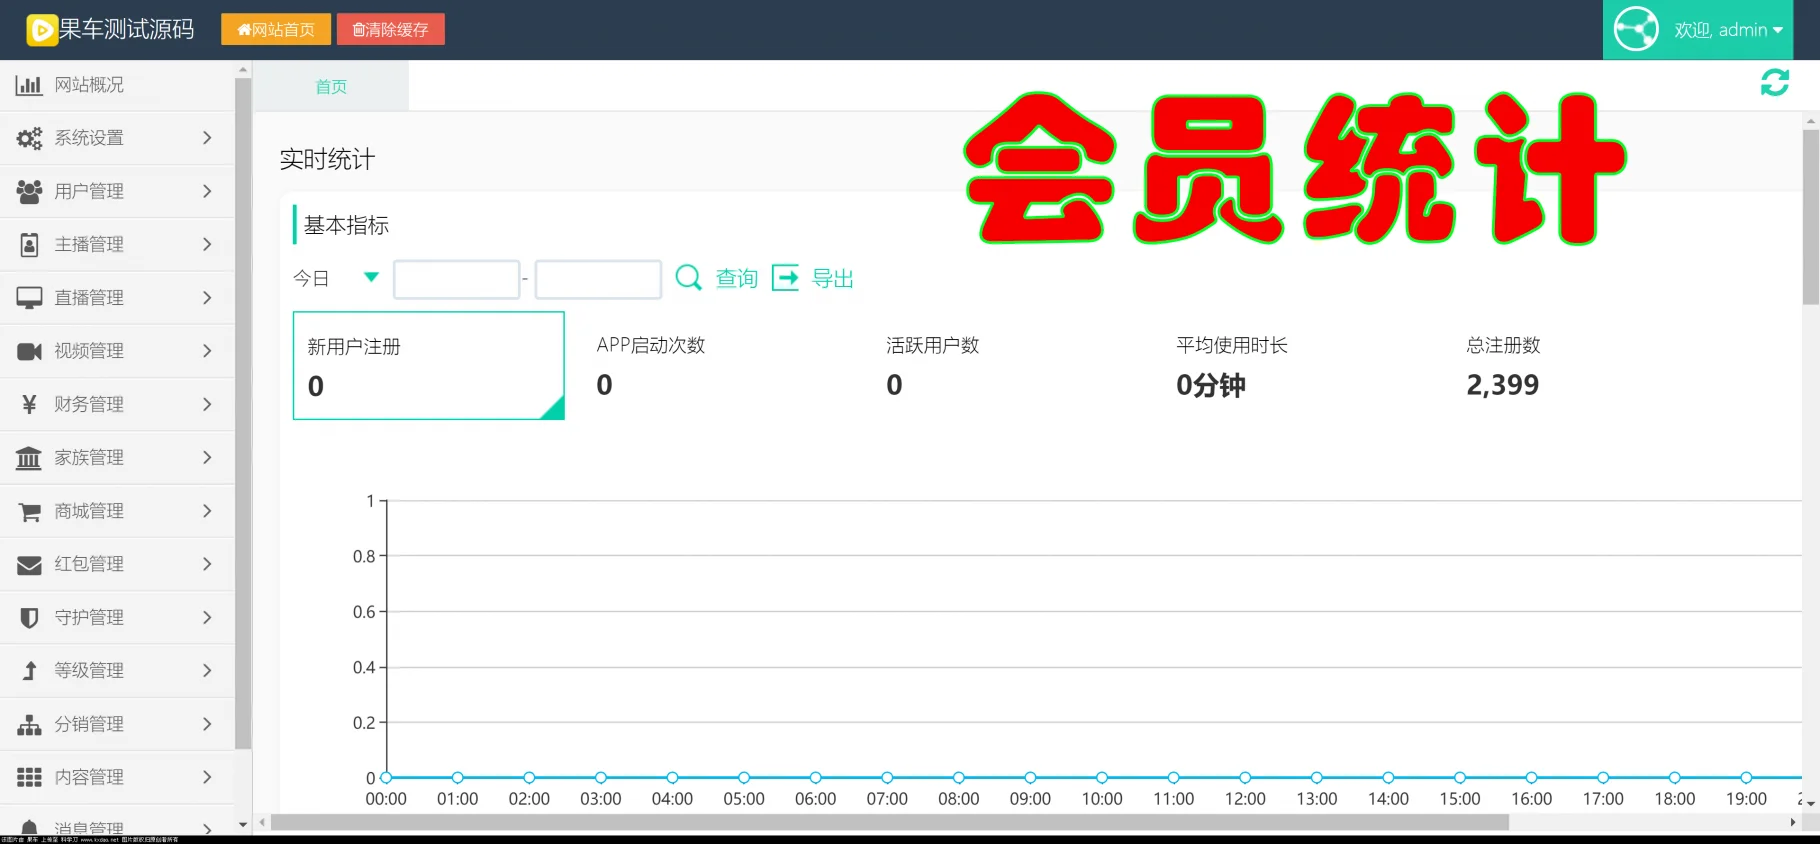The image size is (1820, 844).
Task: Click the end date input field
Action: pyautogui.click(x=598, y=279)
